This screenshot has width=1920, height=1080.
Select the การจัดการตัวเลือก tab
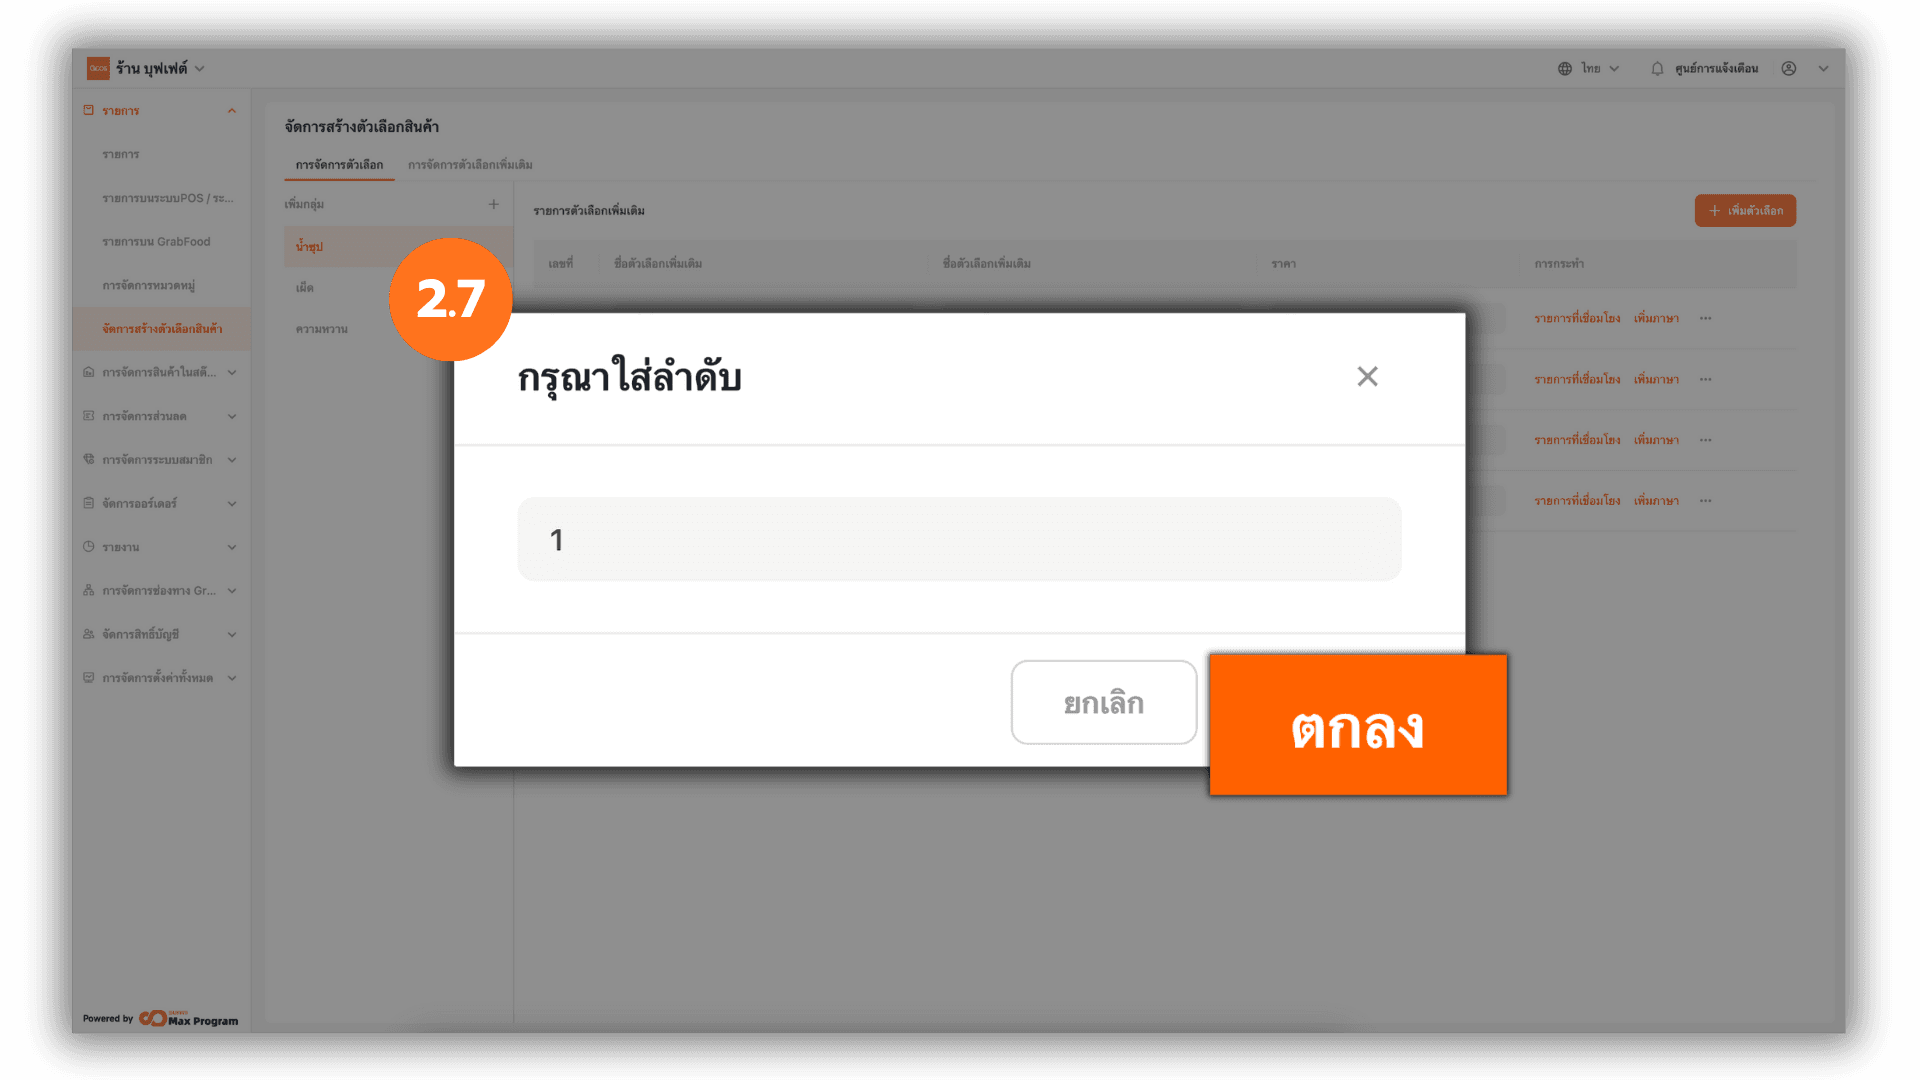pyautogui.click(x=339, y=164)
